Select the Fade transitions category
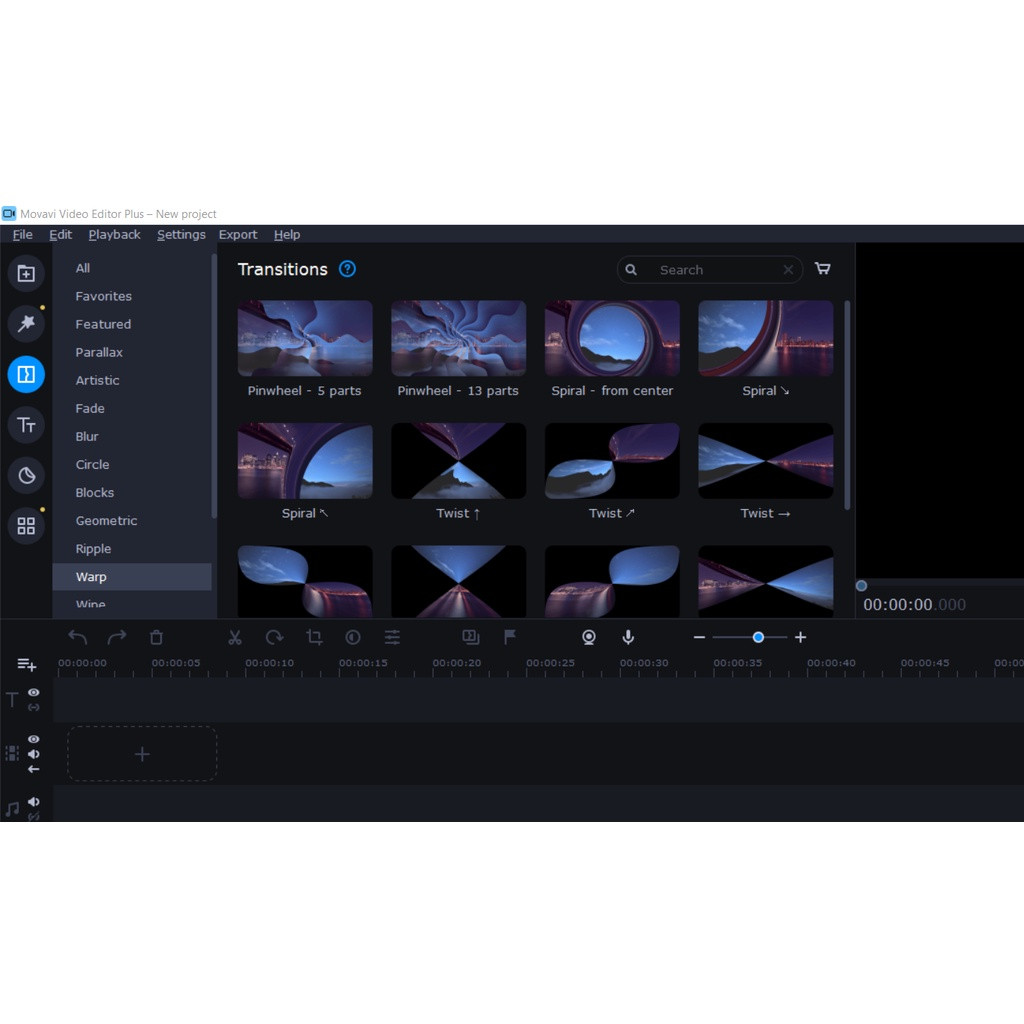 coord(90,408)
